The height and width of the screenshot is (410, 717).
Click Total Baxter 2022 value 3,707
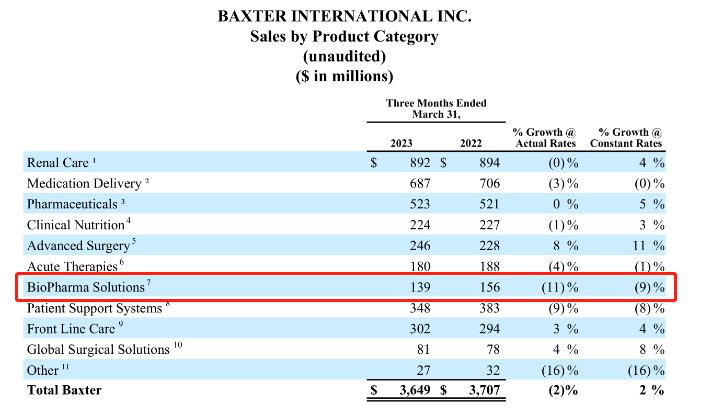pyautogui.click(x=484, y=390)
